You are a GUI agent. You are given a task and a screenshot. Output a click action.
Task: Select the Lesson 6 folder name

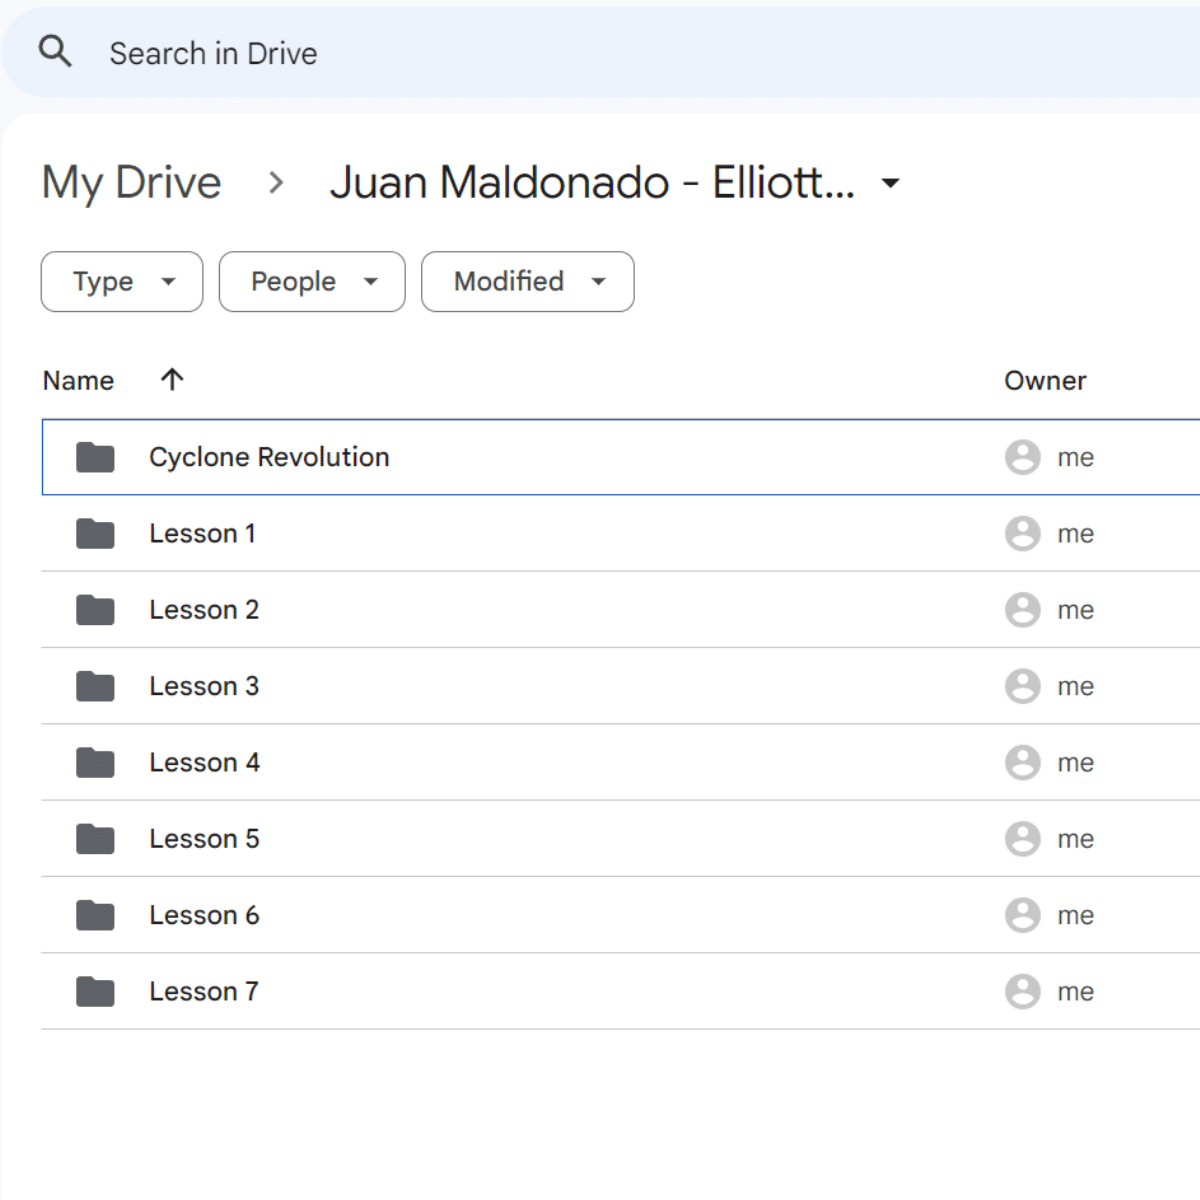(204, 915)
